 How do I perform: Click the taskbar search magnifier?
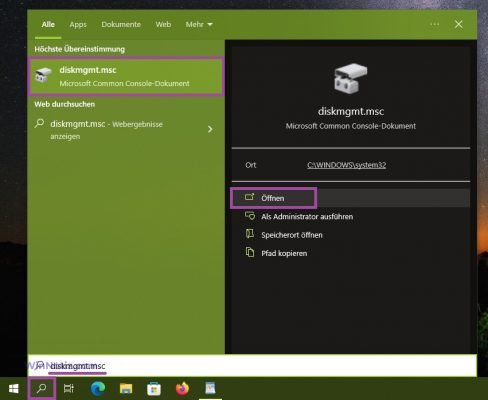pos(42,389)
